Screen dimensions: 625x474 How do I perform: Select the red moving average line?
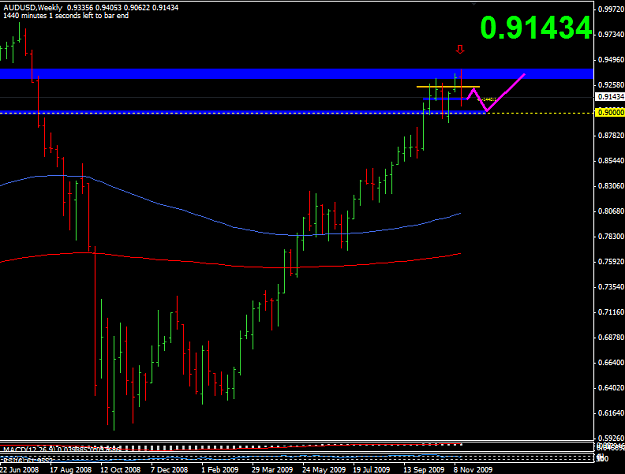(230, 260)
